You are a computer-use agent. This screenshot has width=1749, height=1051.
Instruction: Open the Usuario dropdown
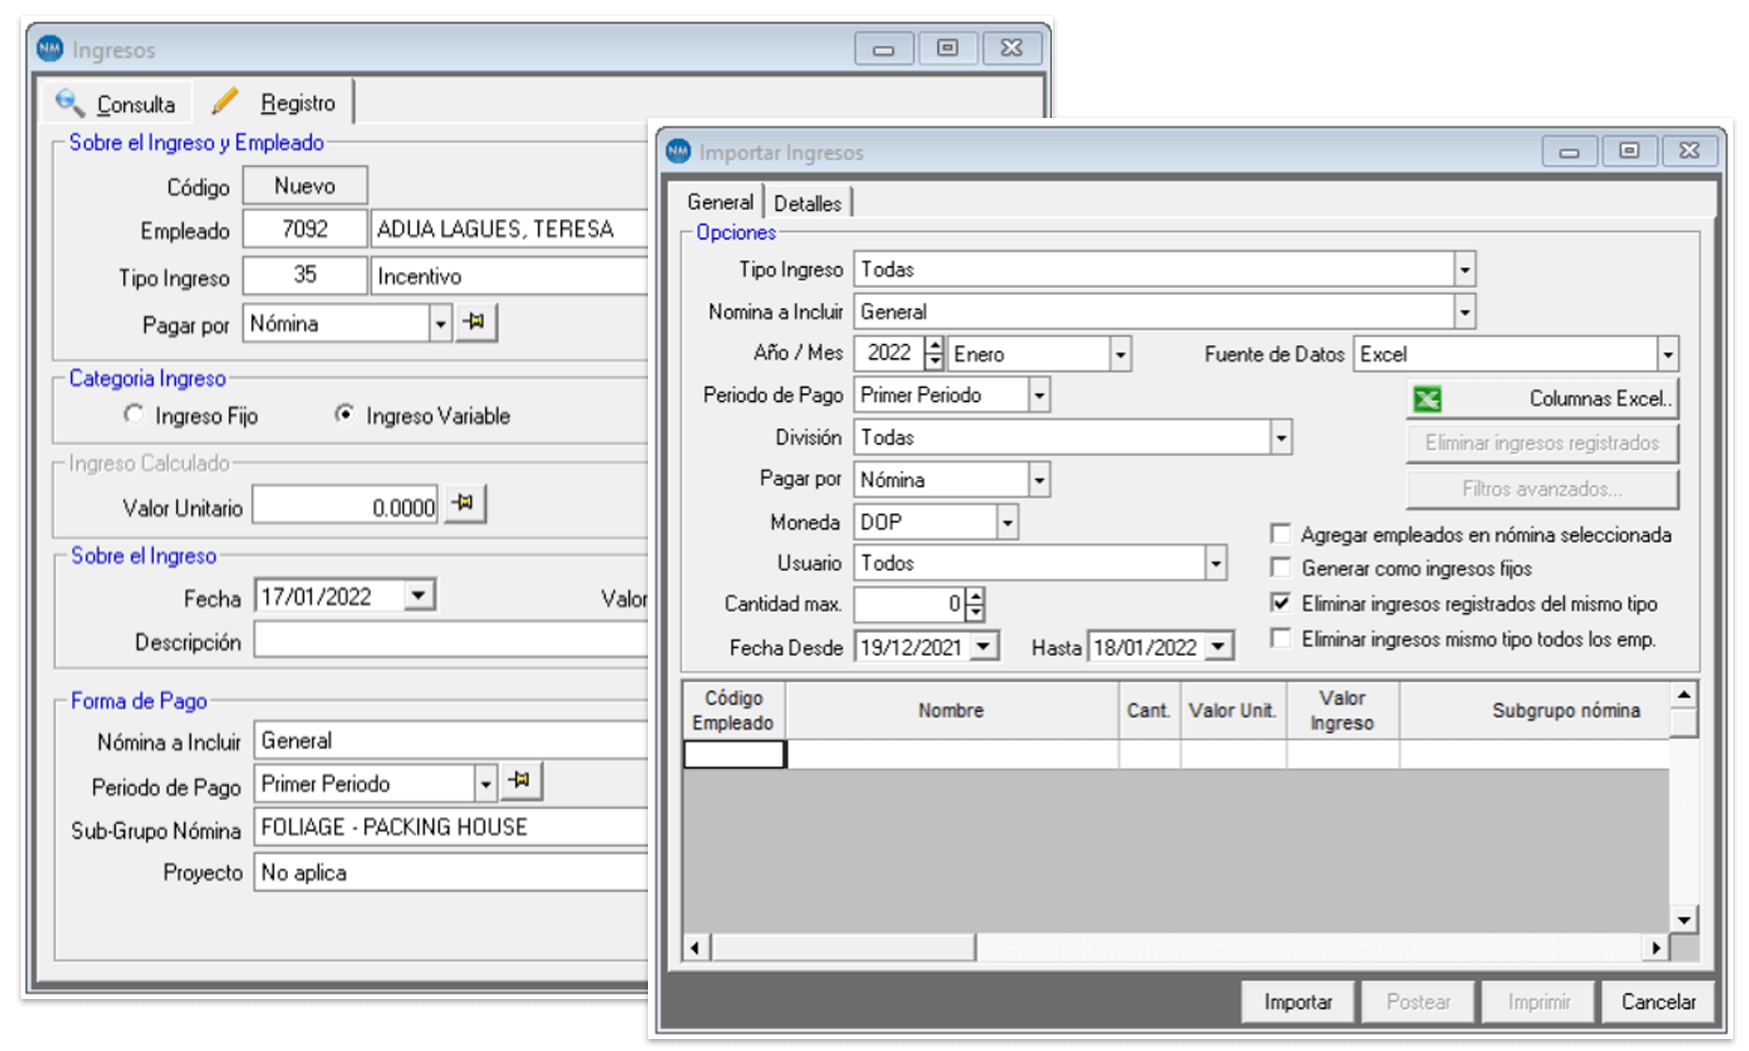(x=1215, y=563)
